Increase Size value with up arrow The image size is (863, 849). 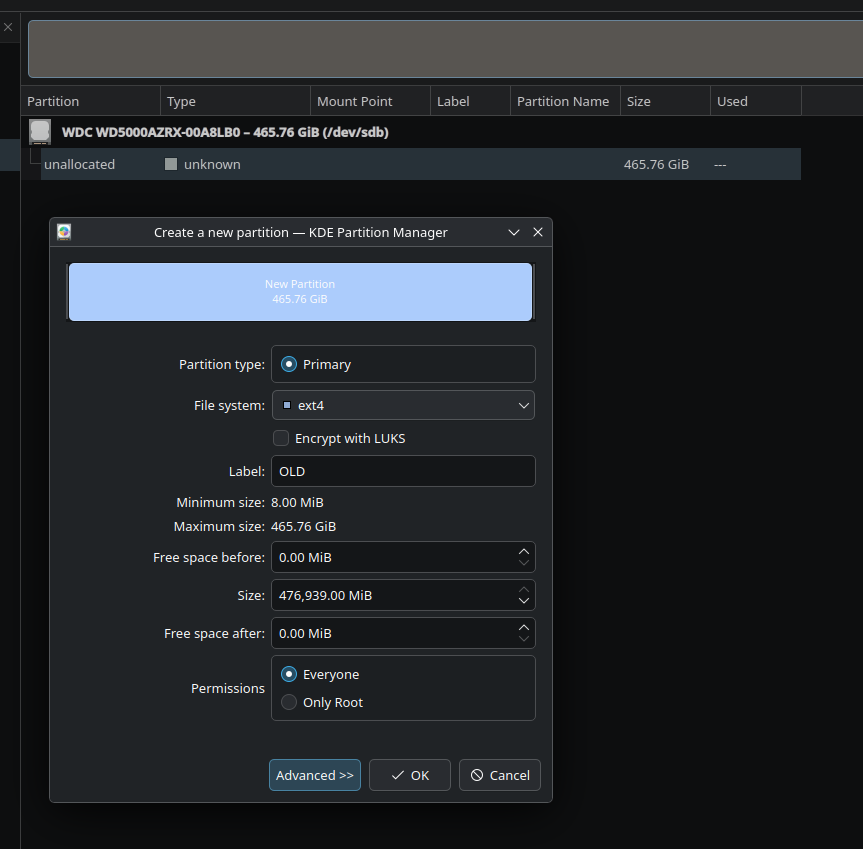[x=524, y=589]
